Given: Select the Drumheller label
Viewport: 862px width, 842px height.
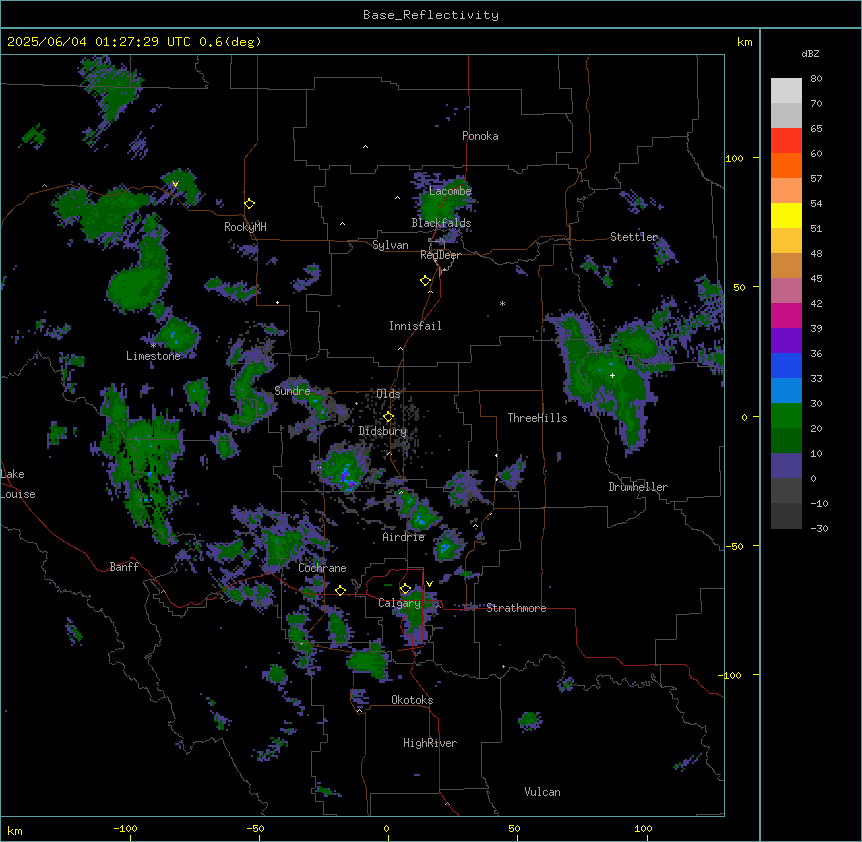Looking at the screenshot, I should tap(638, 487).
